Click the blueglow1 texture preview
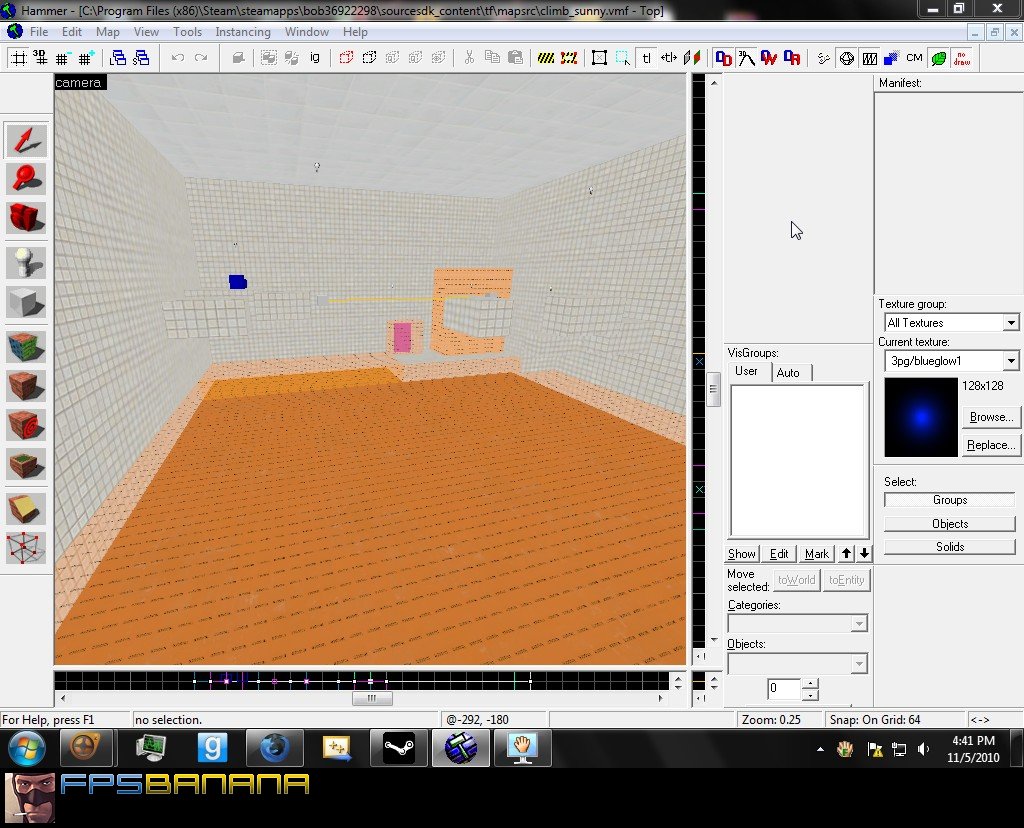 point(921,417)
